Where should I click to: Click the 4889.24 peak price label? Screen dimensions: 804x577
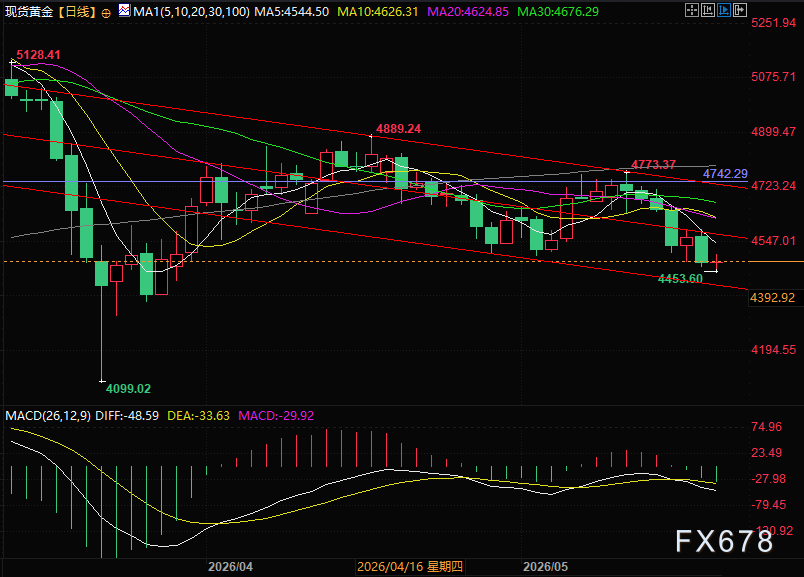[x=398, y=129]
